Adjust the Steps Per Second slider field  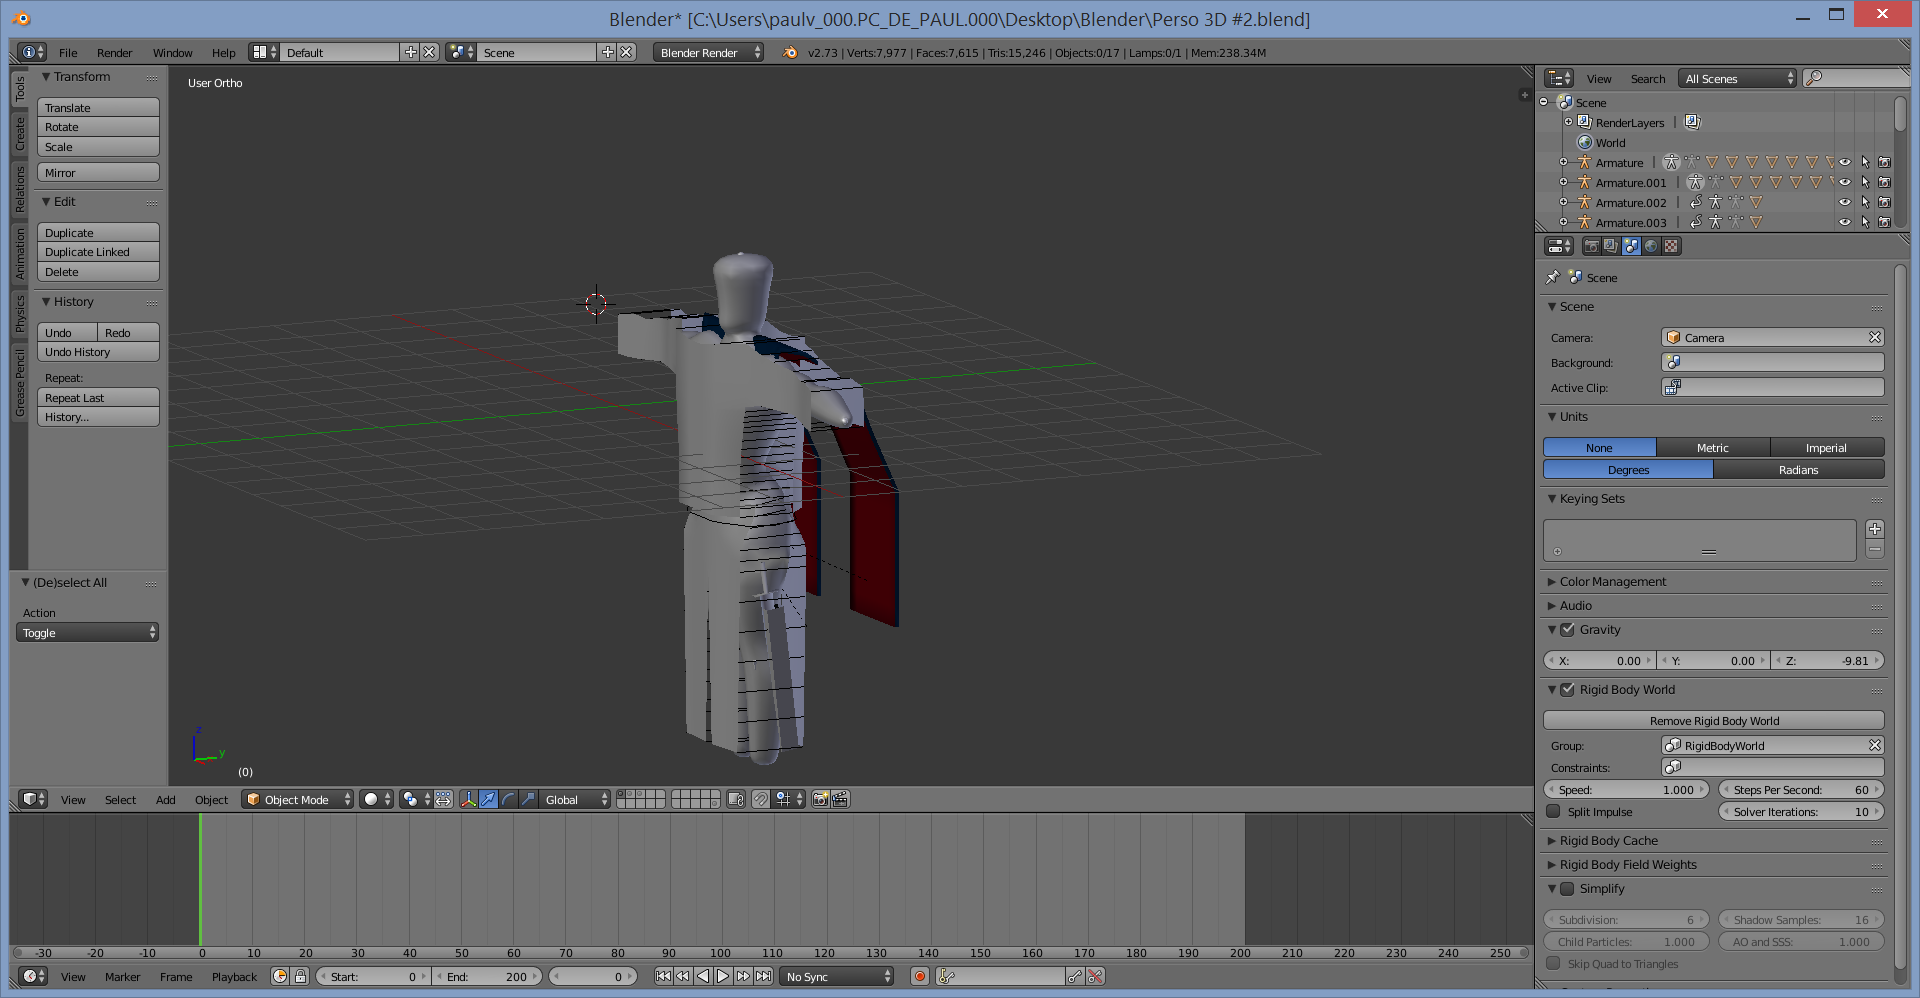click(1801, 789)
